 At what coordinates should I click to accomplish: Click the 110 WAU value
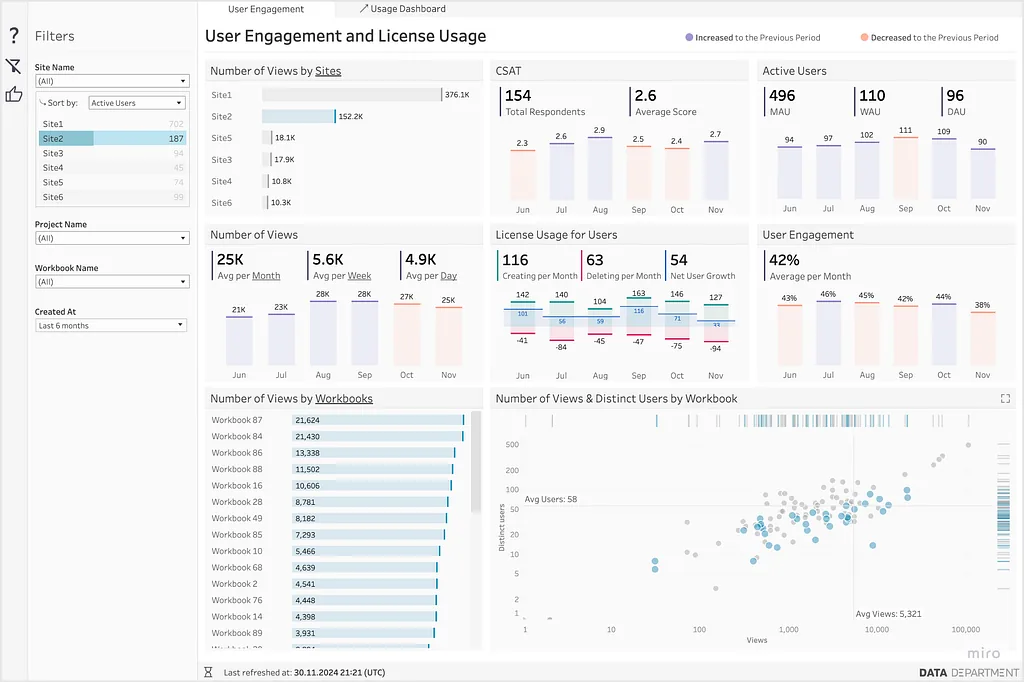872,95
